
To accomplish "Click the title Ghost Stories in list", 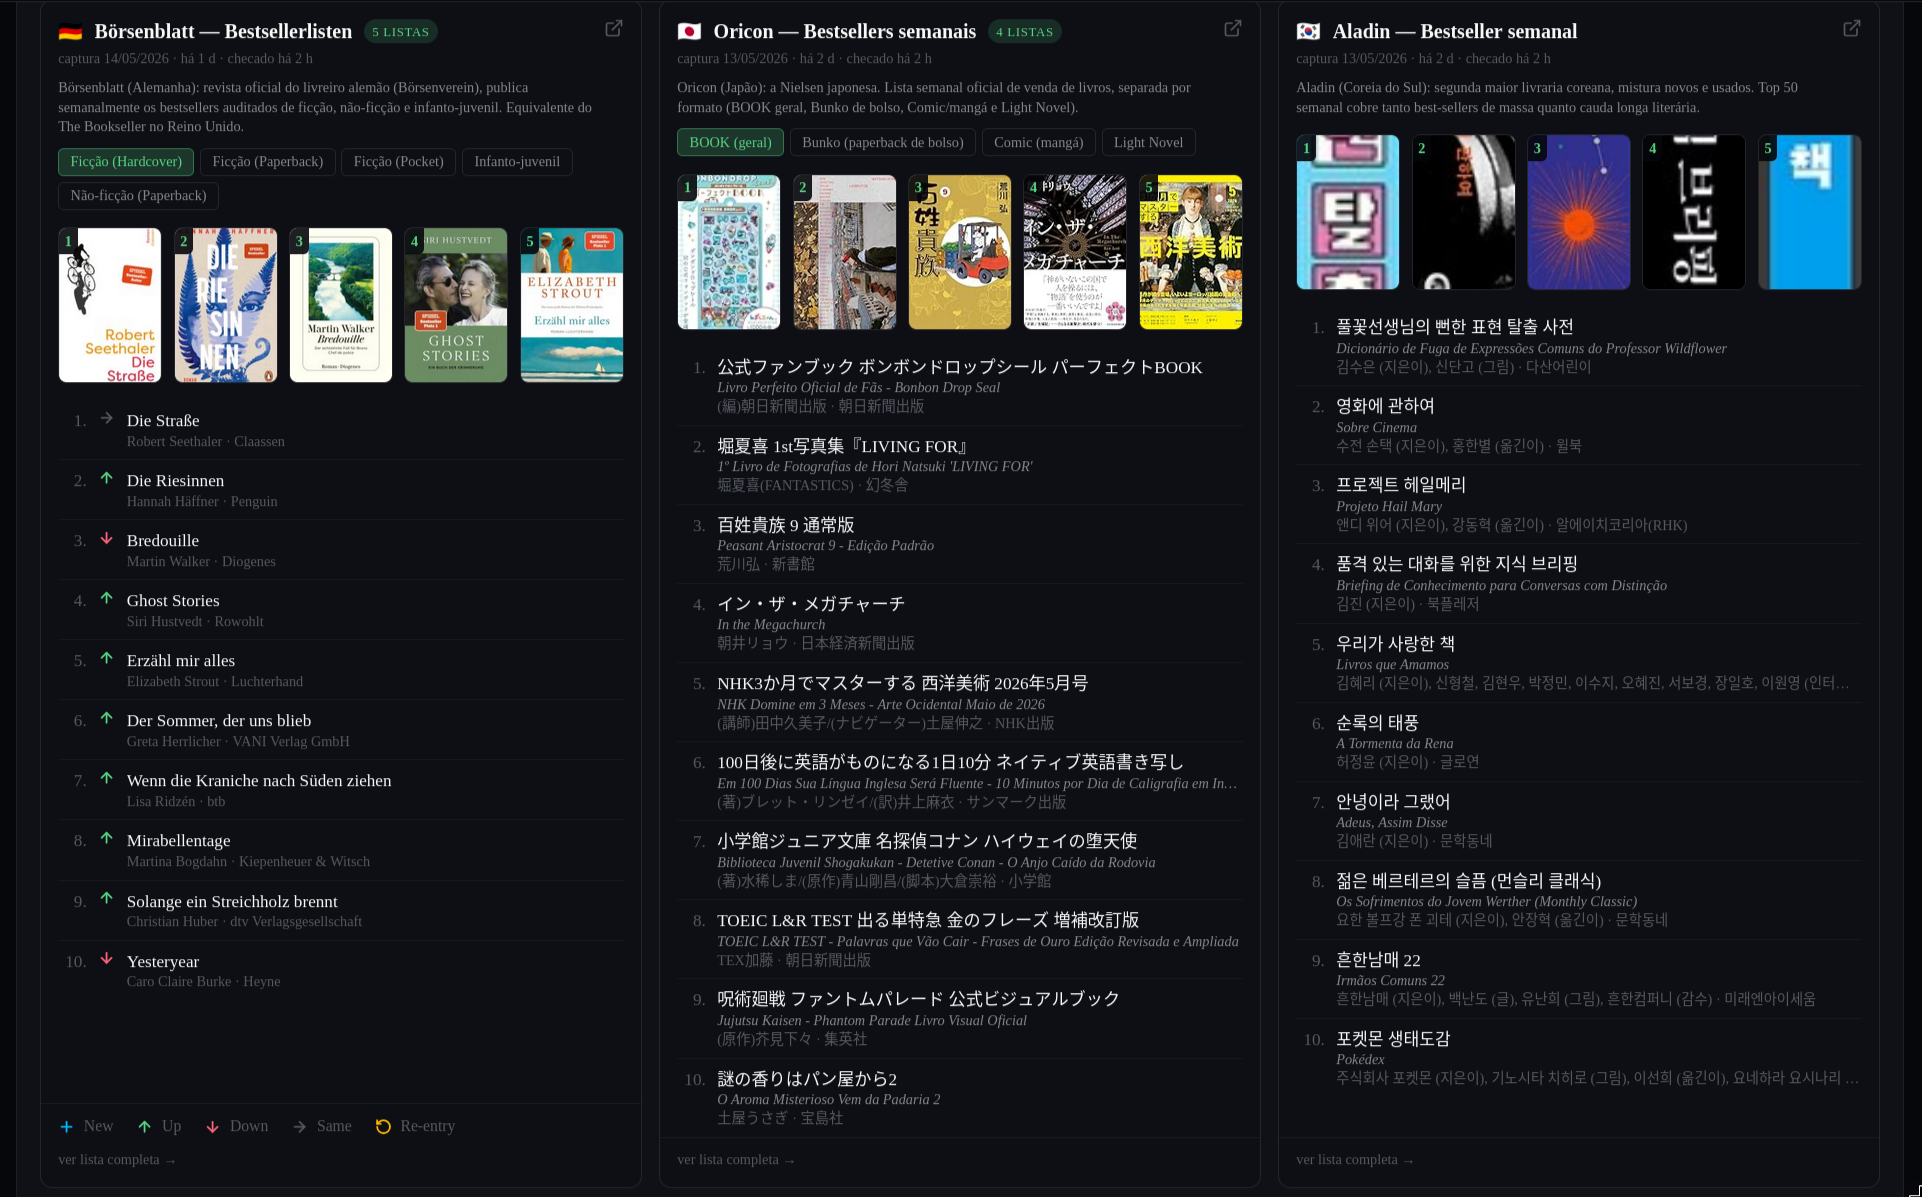I will point(173,601).
